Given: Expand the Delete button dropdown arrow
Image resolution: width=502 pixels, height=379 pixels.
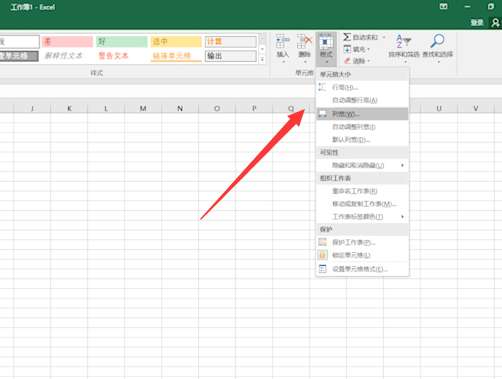Looking at the screenshot, I should coord(305,62).
